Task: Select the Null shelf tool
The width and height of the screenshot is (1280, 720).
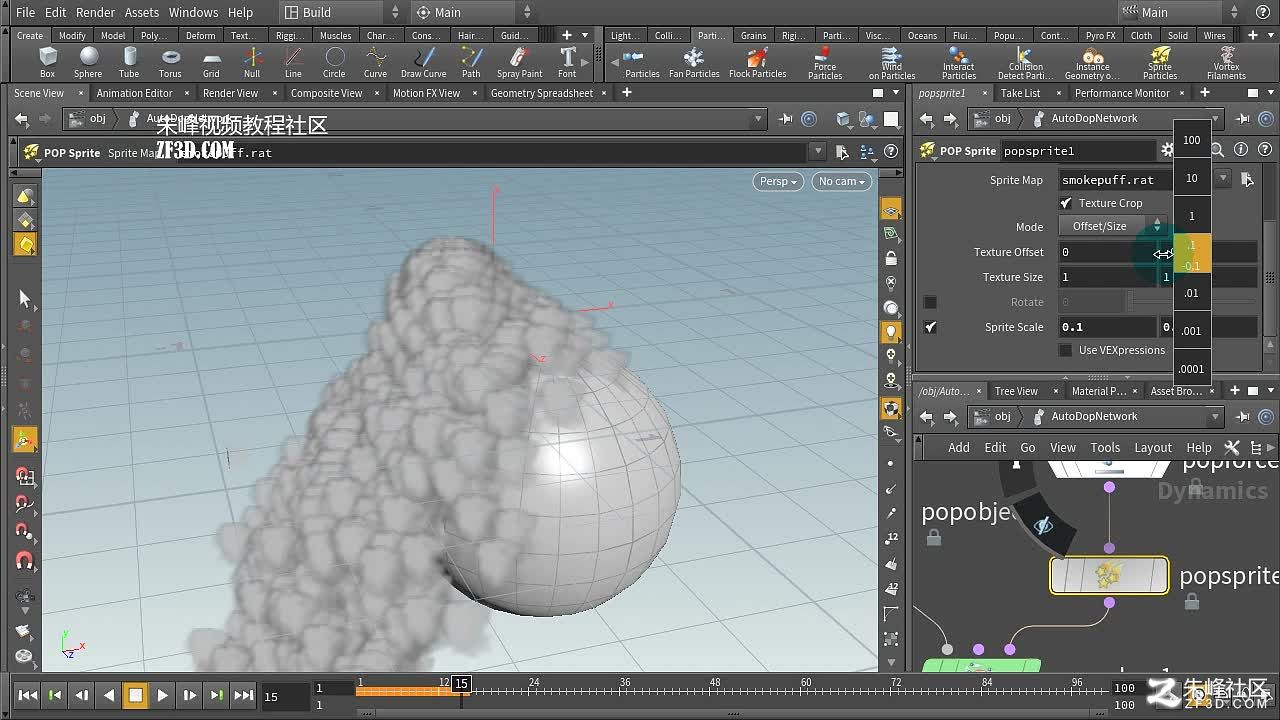Action: point(252,62)
